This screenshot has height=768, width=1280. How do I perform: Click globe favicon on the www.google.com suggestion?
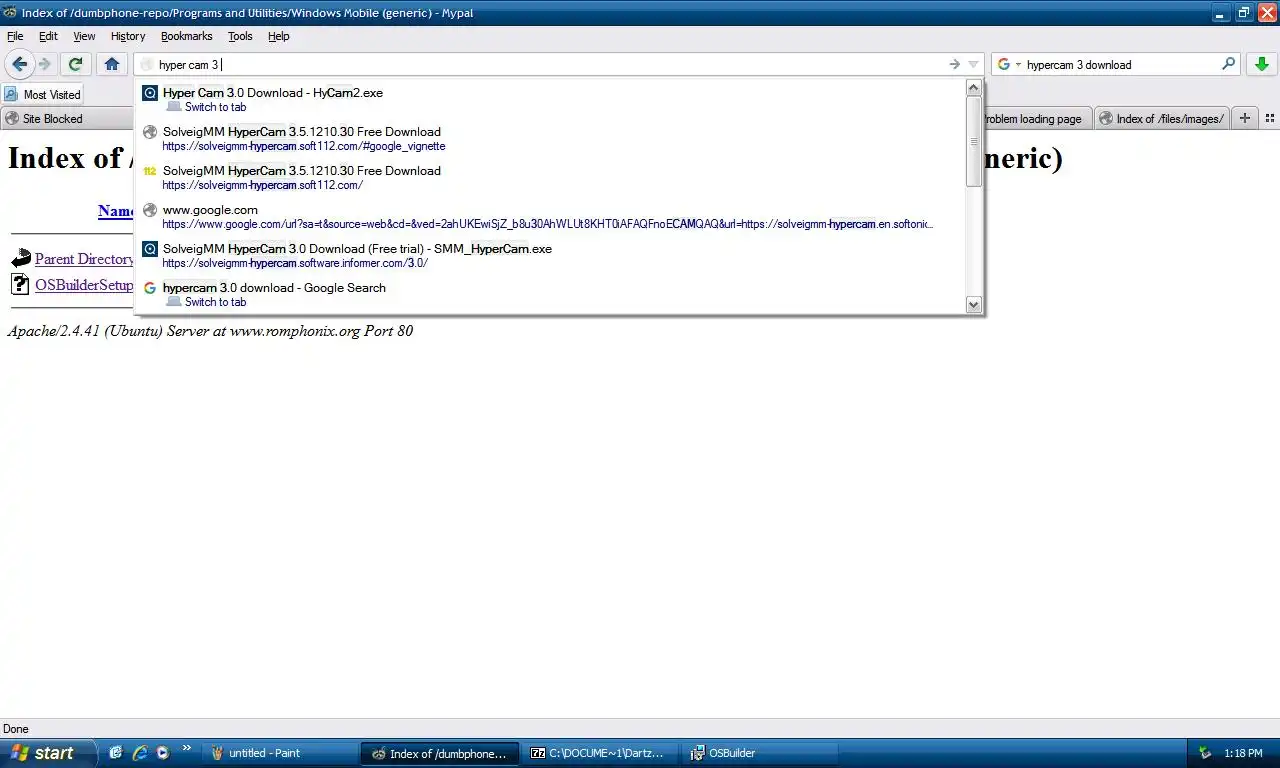click(x=150, y=210)
